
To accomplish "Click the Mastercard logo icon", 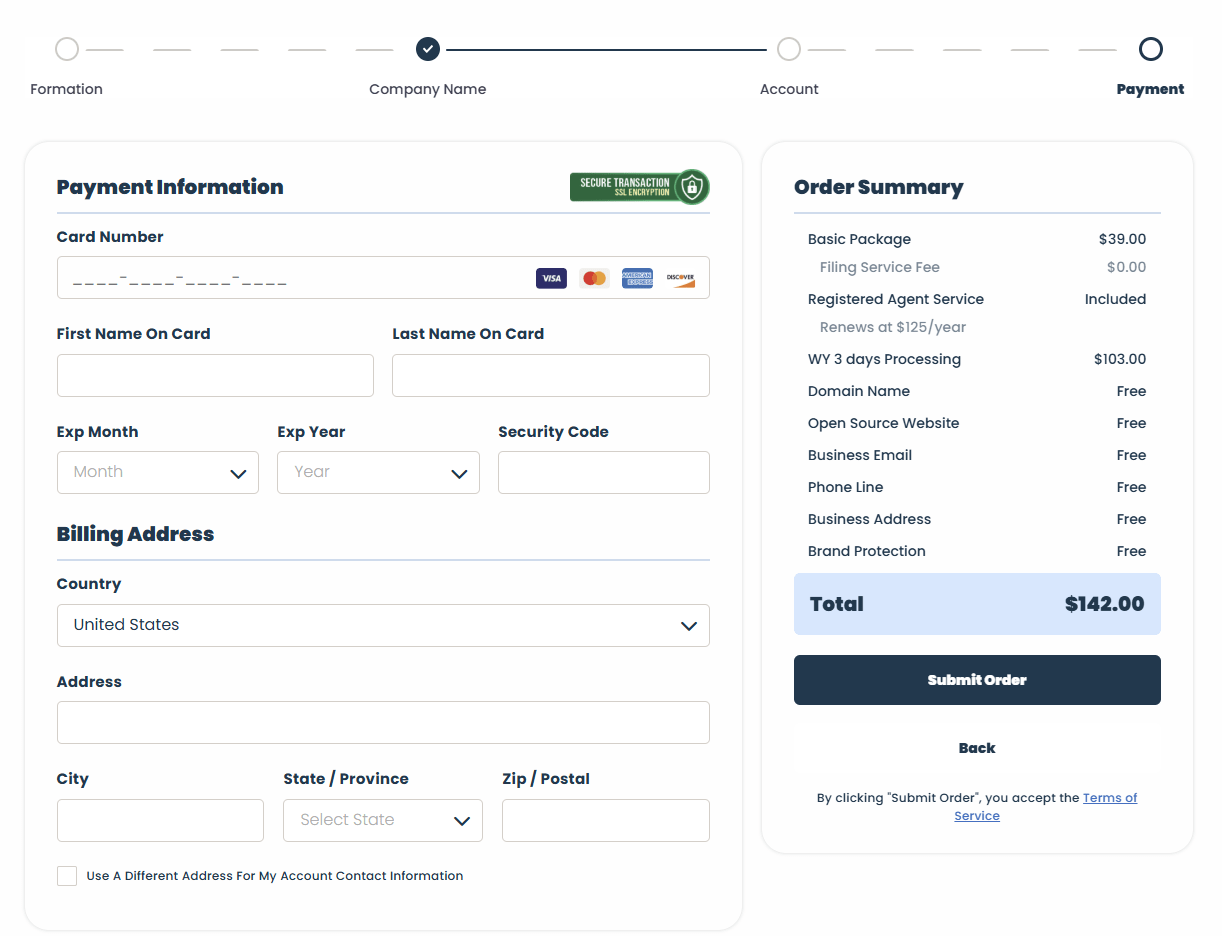I will 595,278.
